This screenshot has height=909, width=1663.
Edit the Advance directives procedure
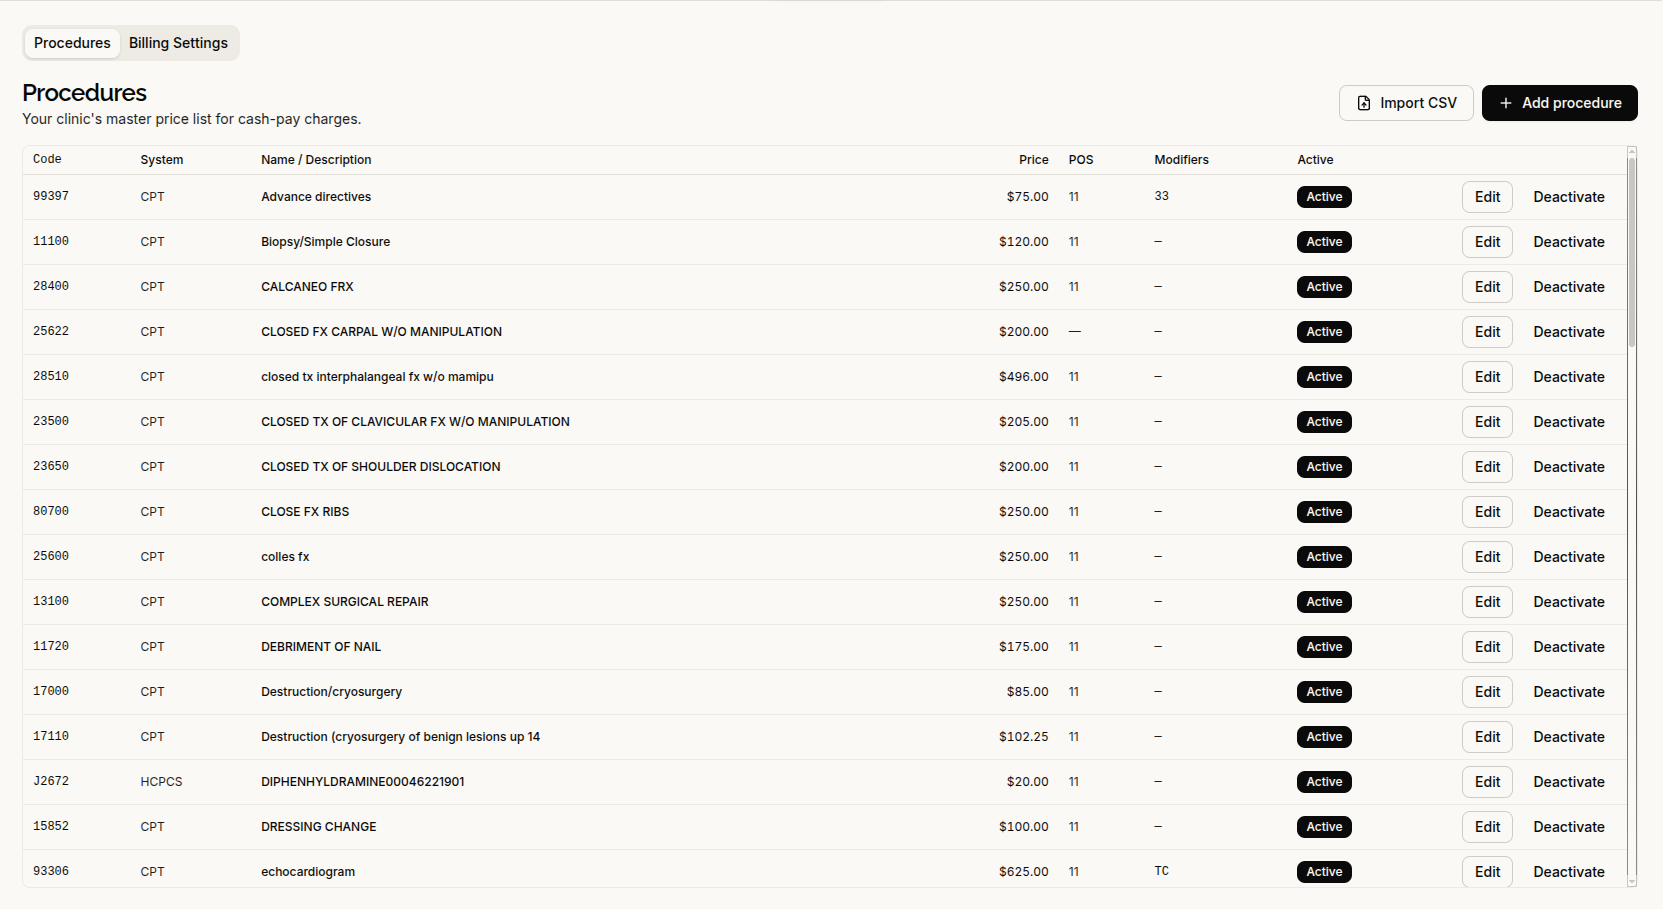tap(1487, 197)
